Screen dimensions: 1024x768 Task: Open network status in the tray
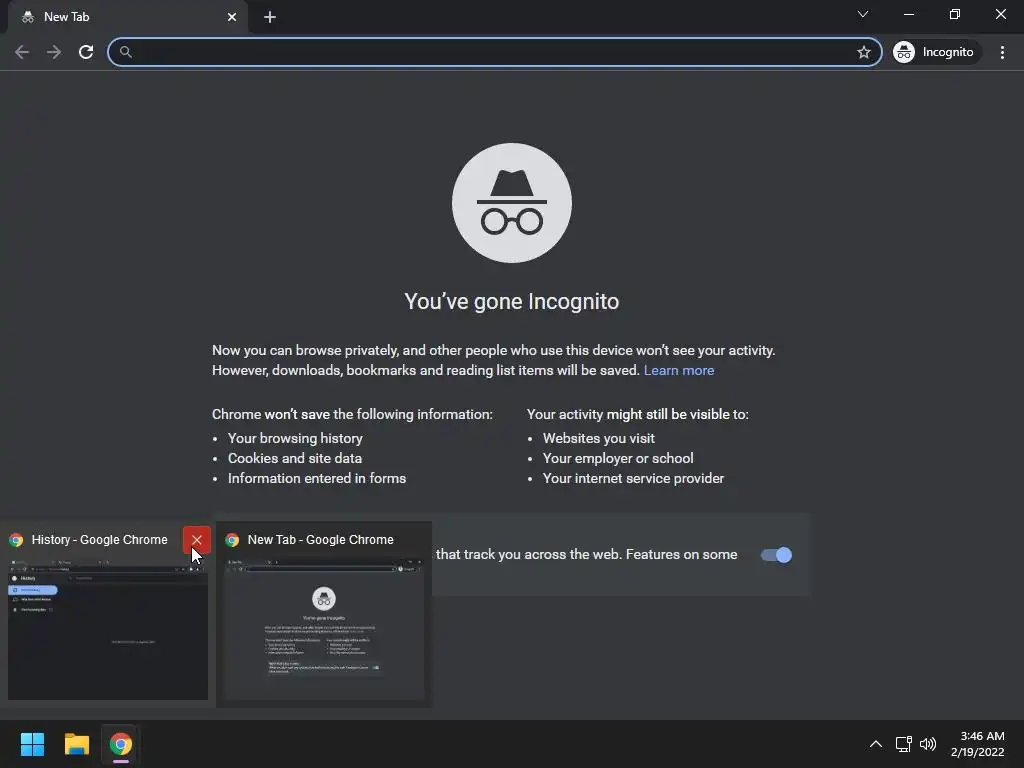[903, 744]
